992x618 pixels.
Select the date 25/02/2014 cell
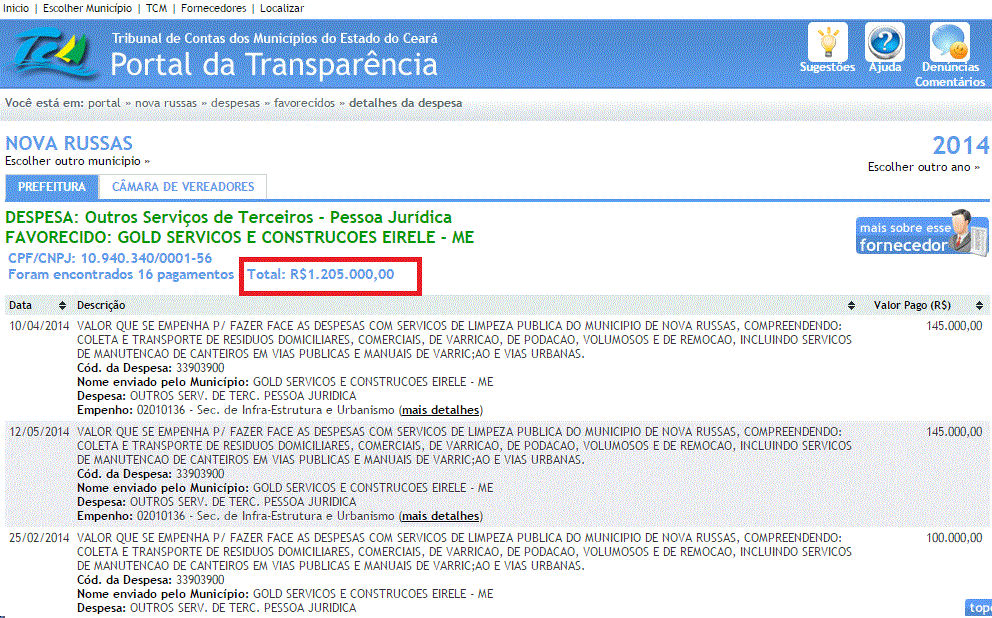pos(39,538)
